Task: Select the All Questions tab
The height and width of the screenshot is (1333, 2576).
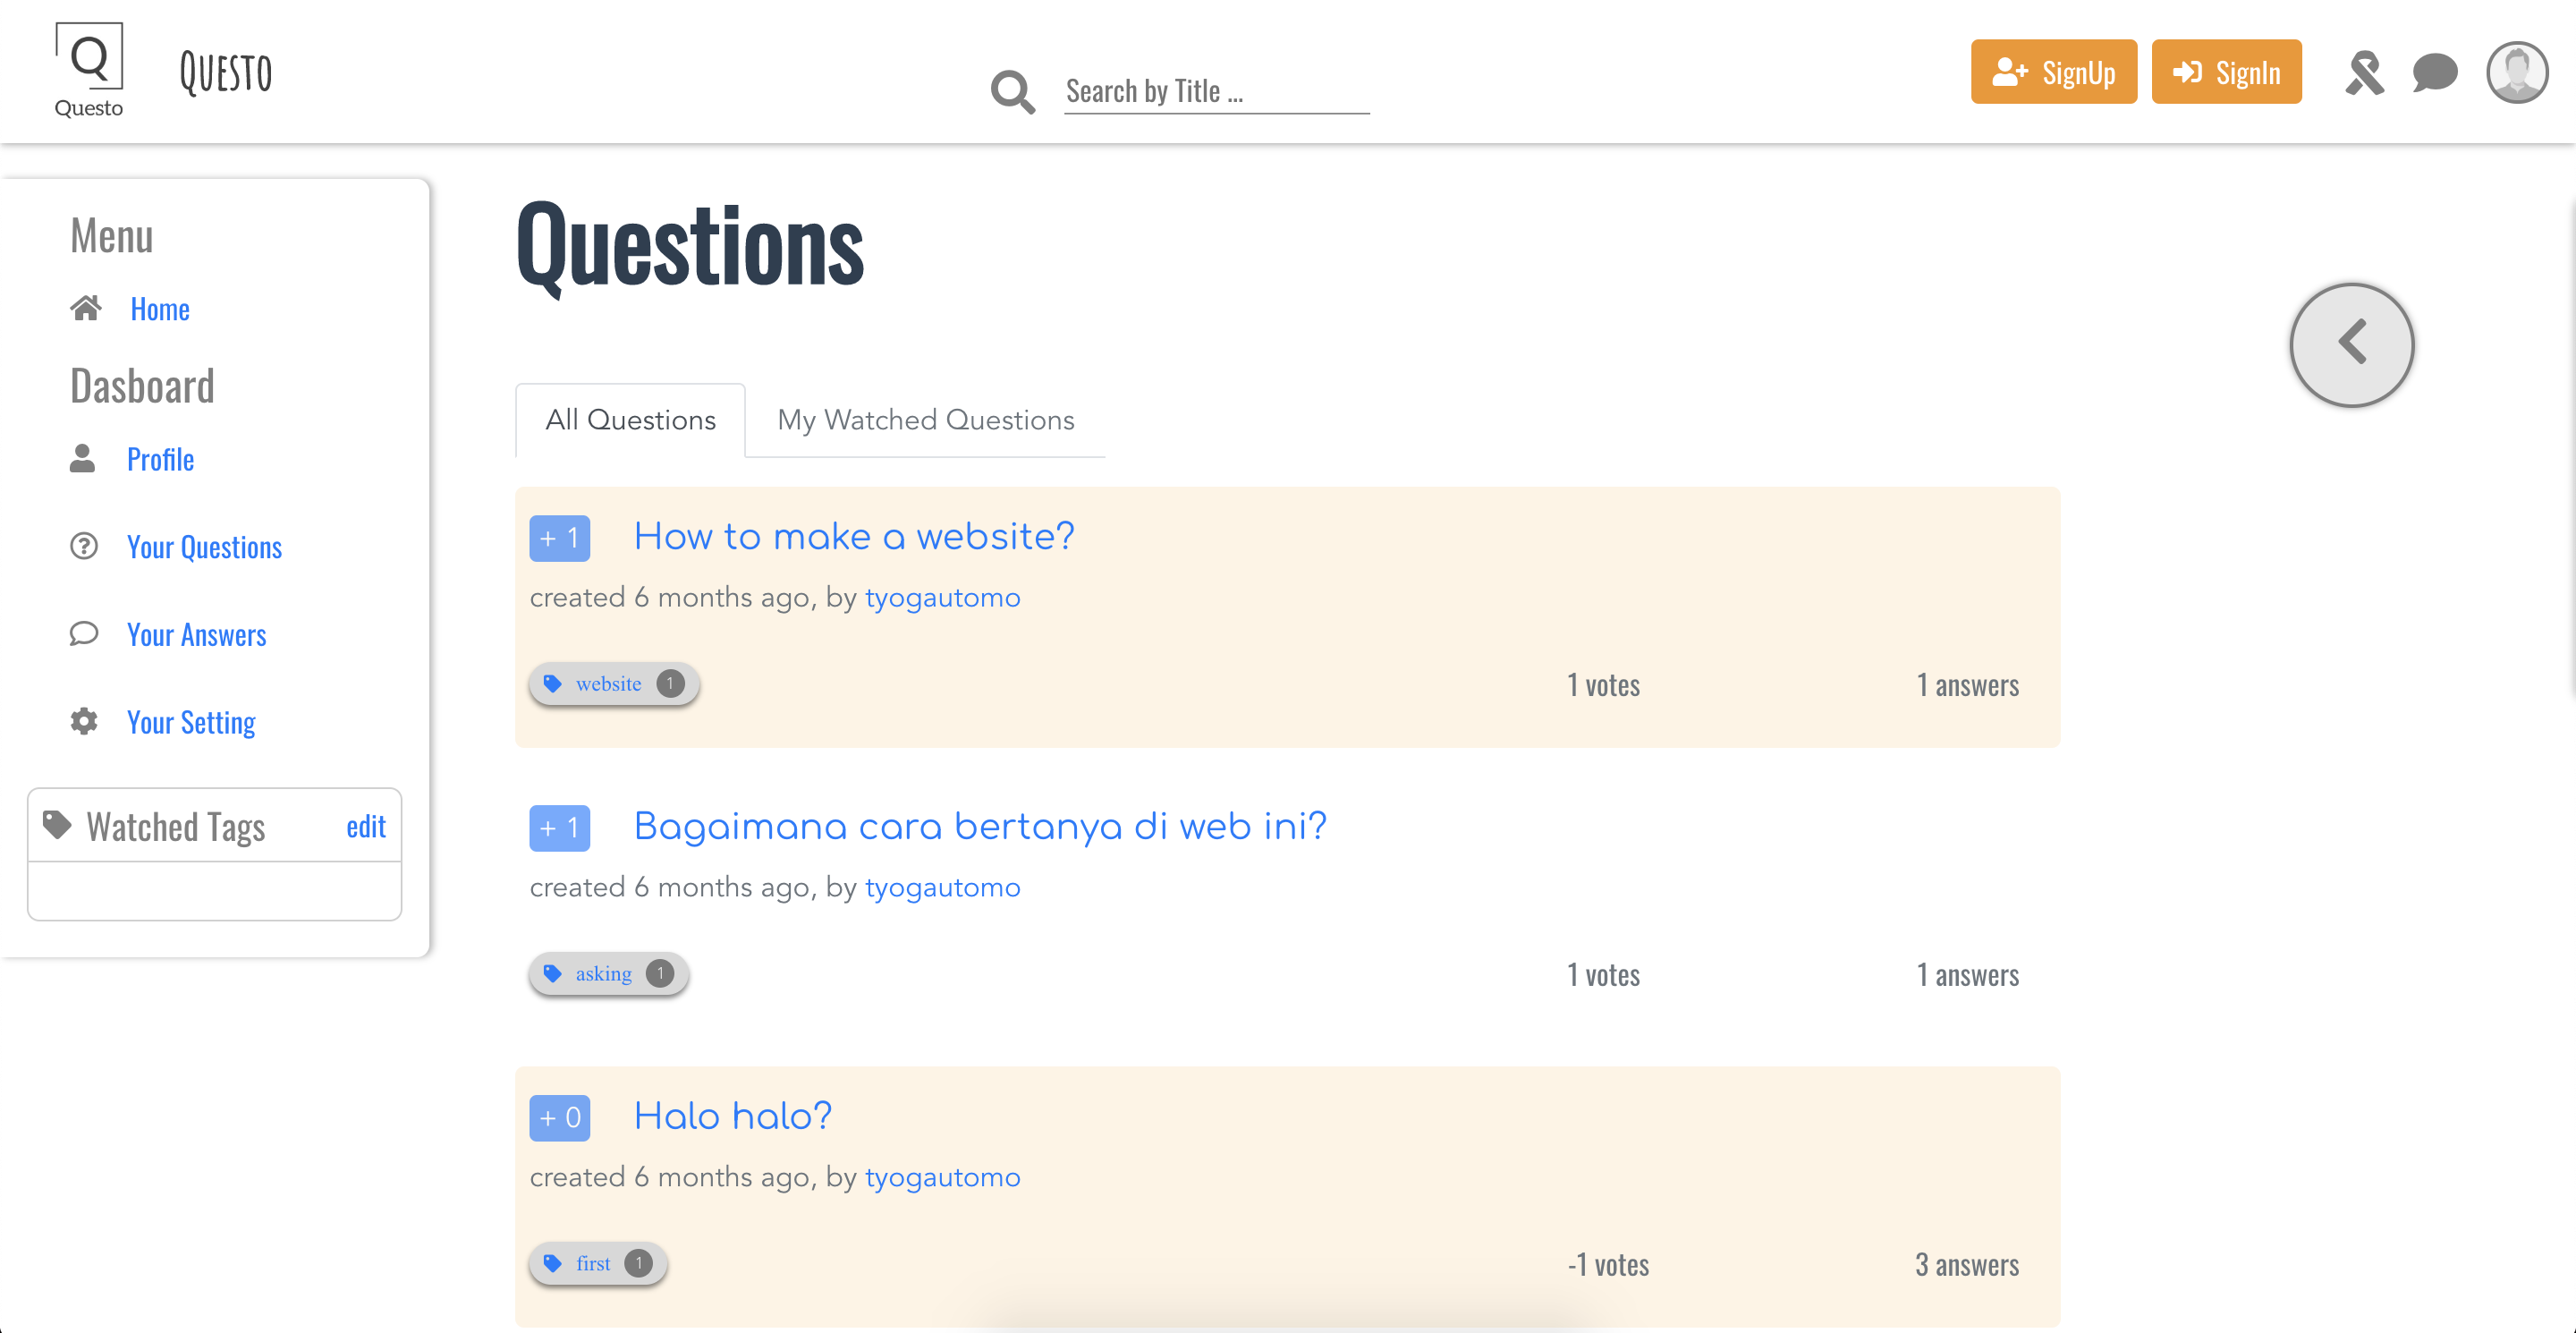Action: click(630, 420)
